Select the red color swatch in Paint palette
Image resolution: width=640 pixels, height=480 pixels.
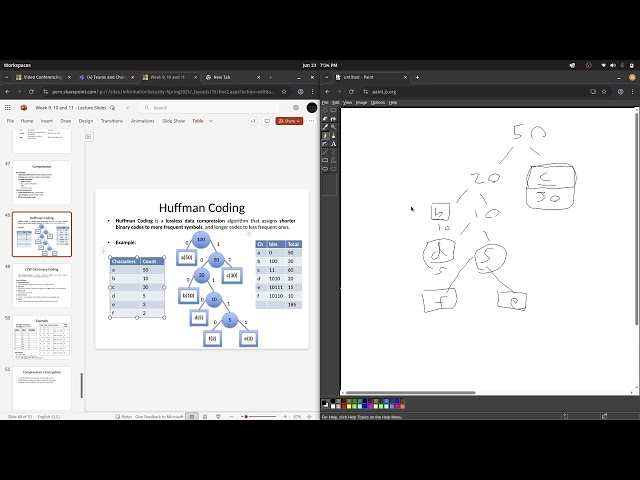pos(344,406)
